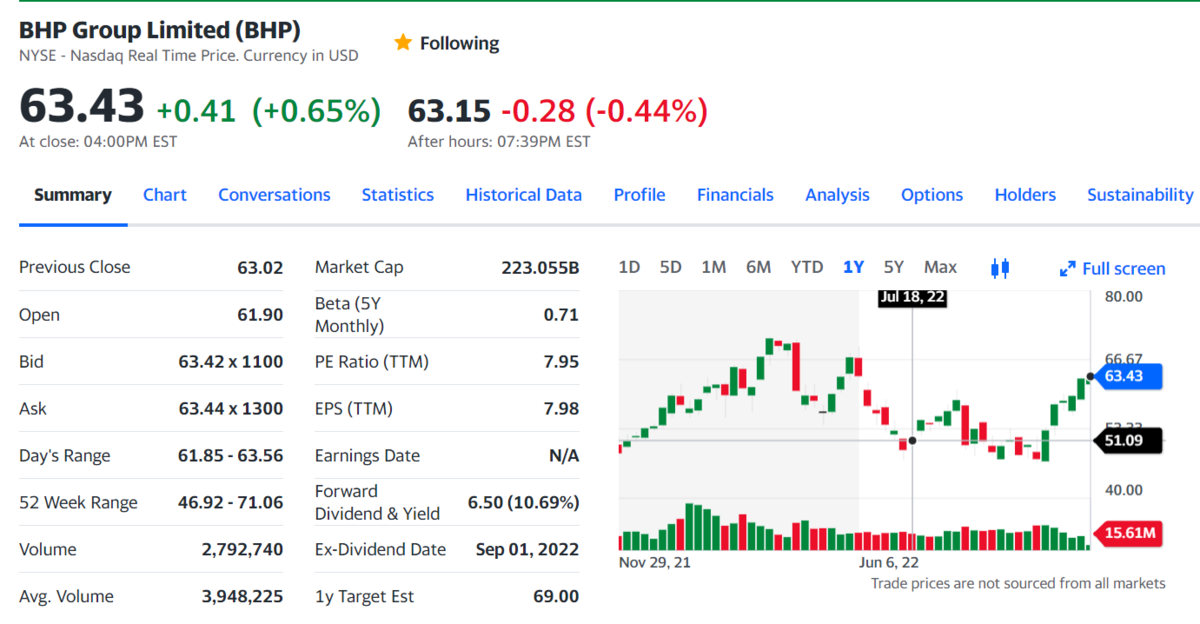Click the Jun 6, 22 axis date
1200x624 pixels.
887,562
